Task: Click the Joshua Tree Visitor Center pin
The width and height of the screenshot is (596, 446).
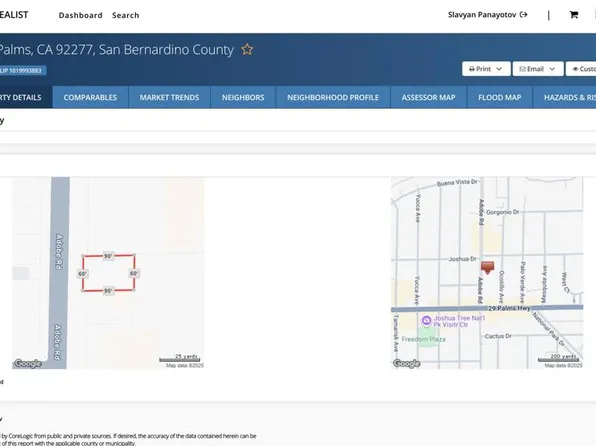Action: (x=426, y=321)
